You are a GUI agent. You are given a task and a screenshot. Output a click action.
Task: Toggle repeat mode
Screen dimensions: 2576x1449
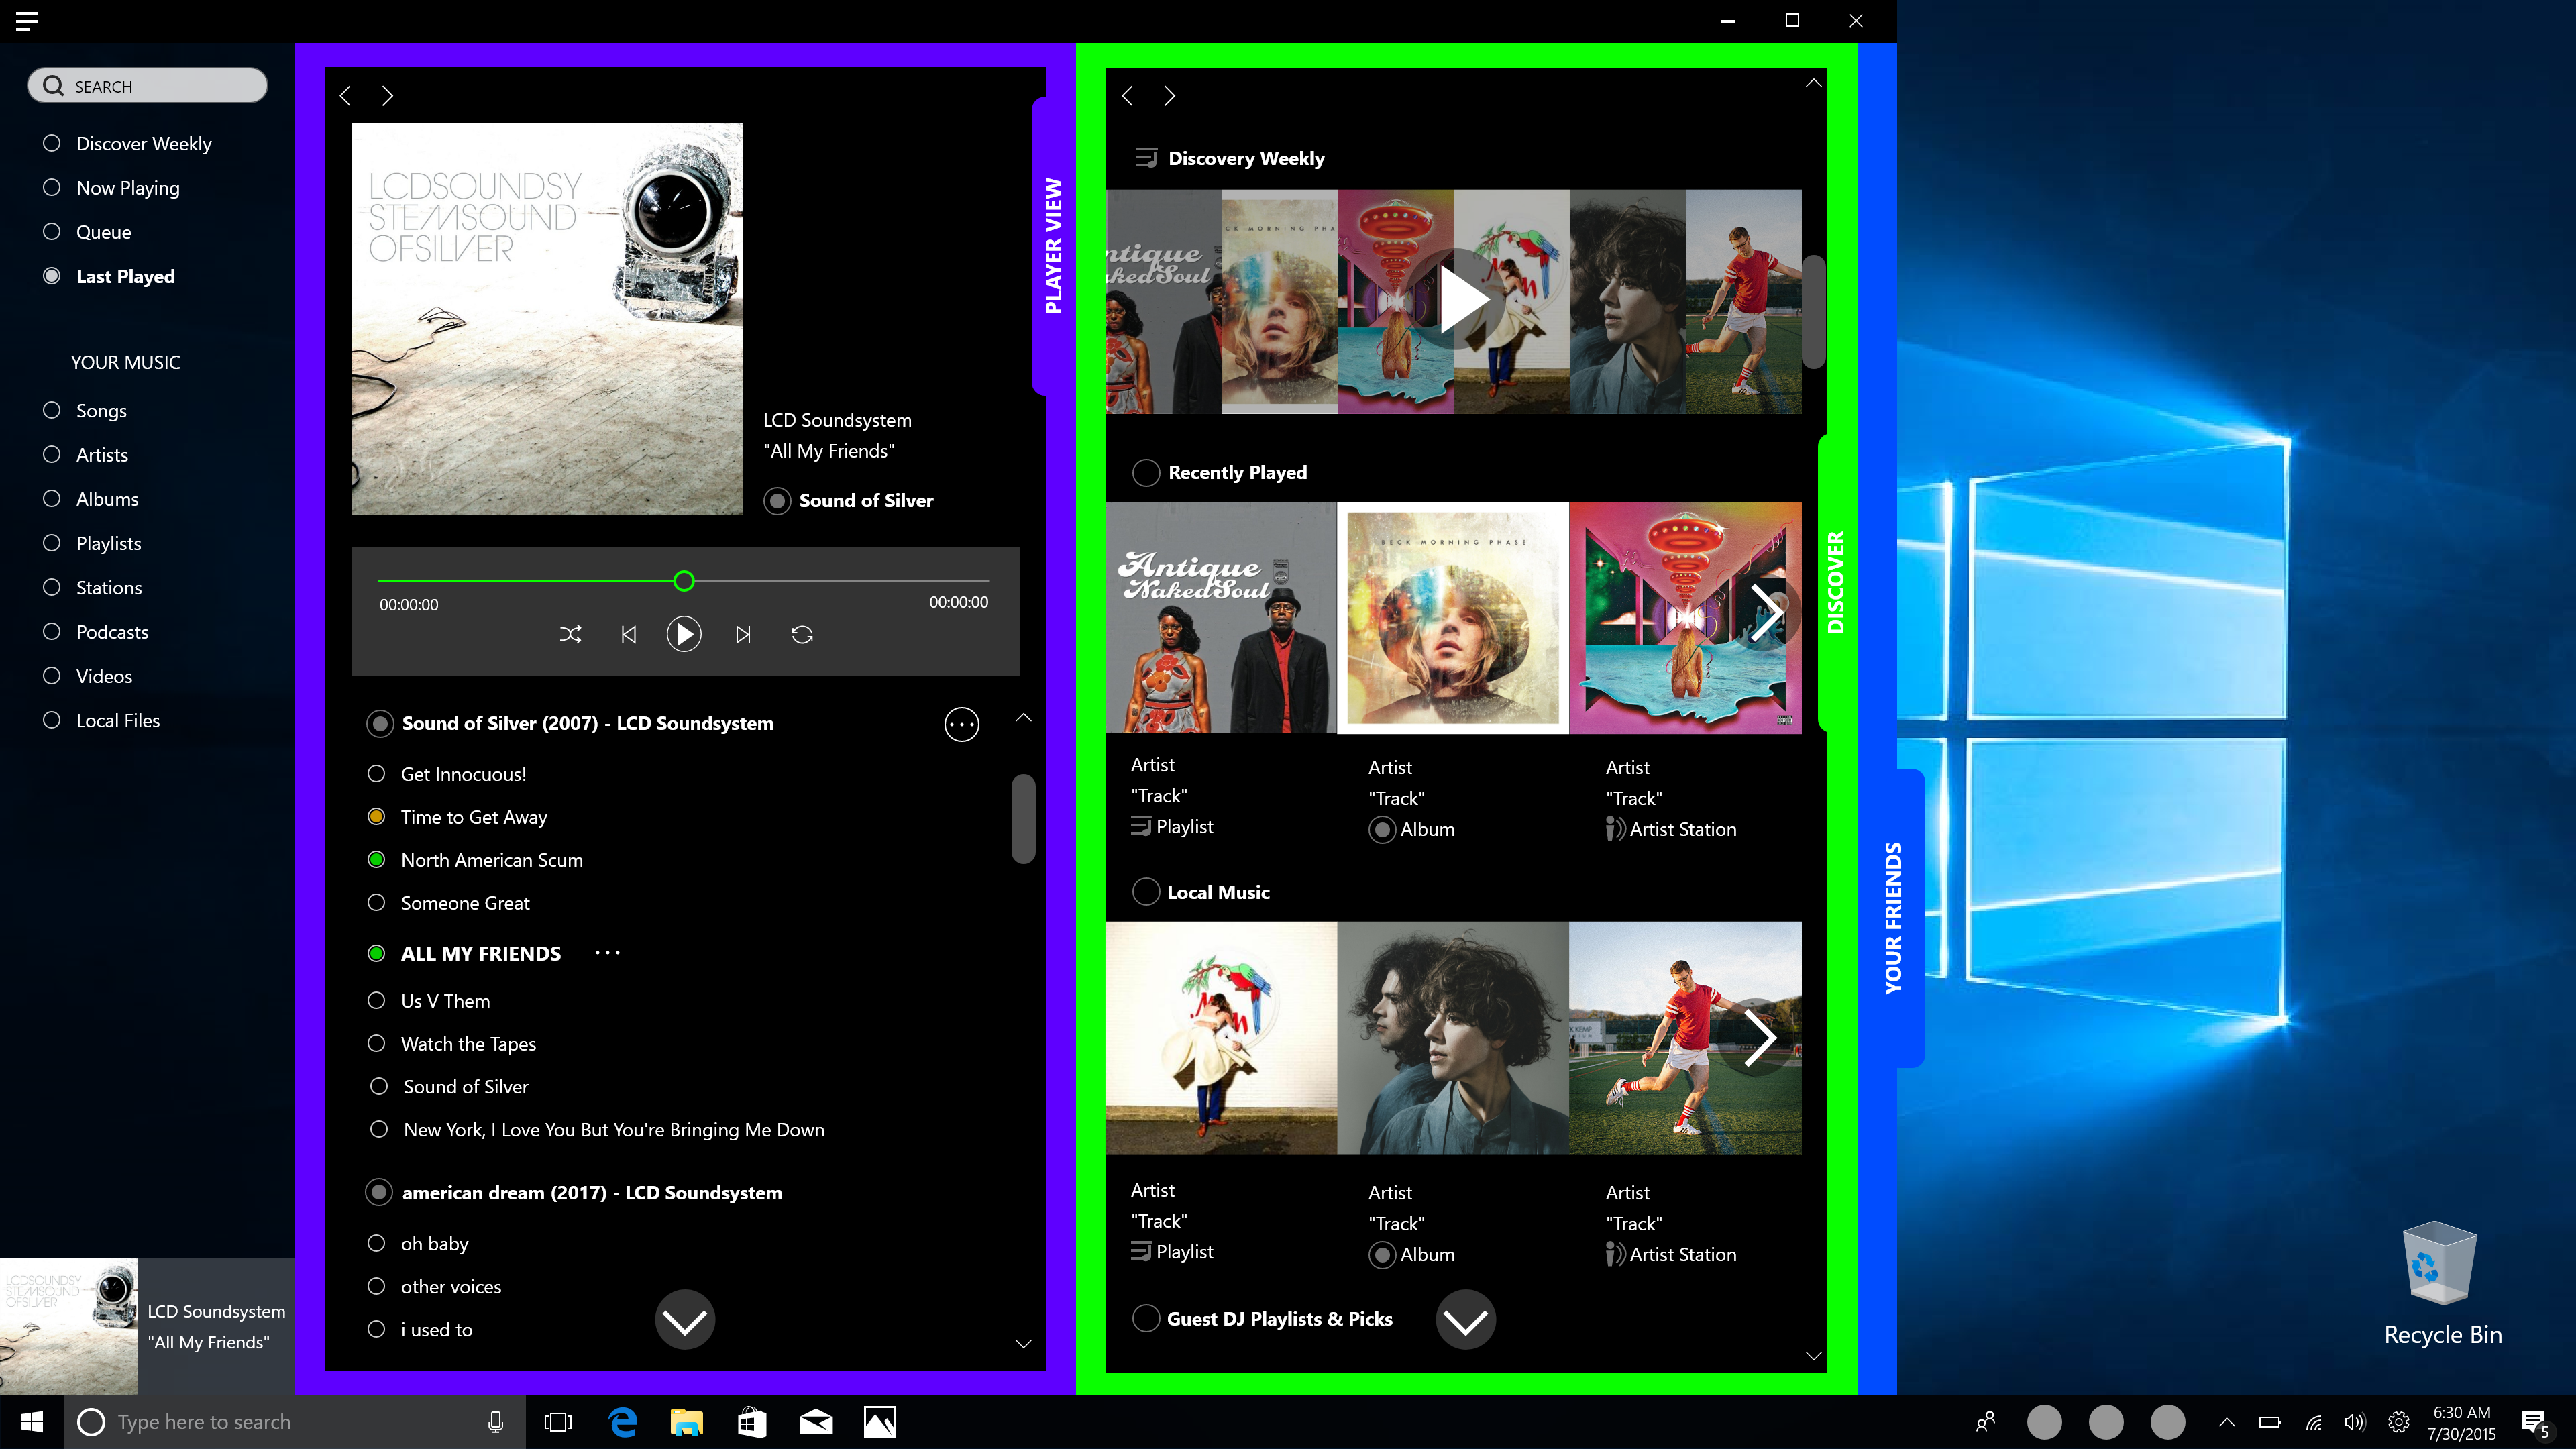(x=802, y=634)
